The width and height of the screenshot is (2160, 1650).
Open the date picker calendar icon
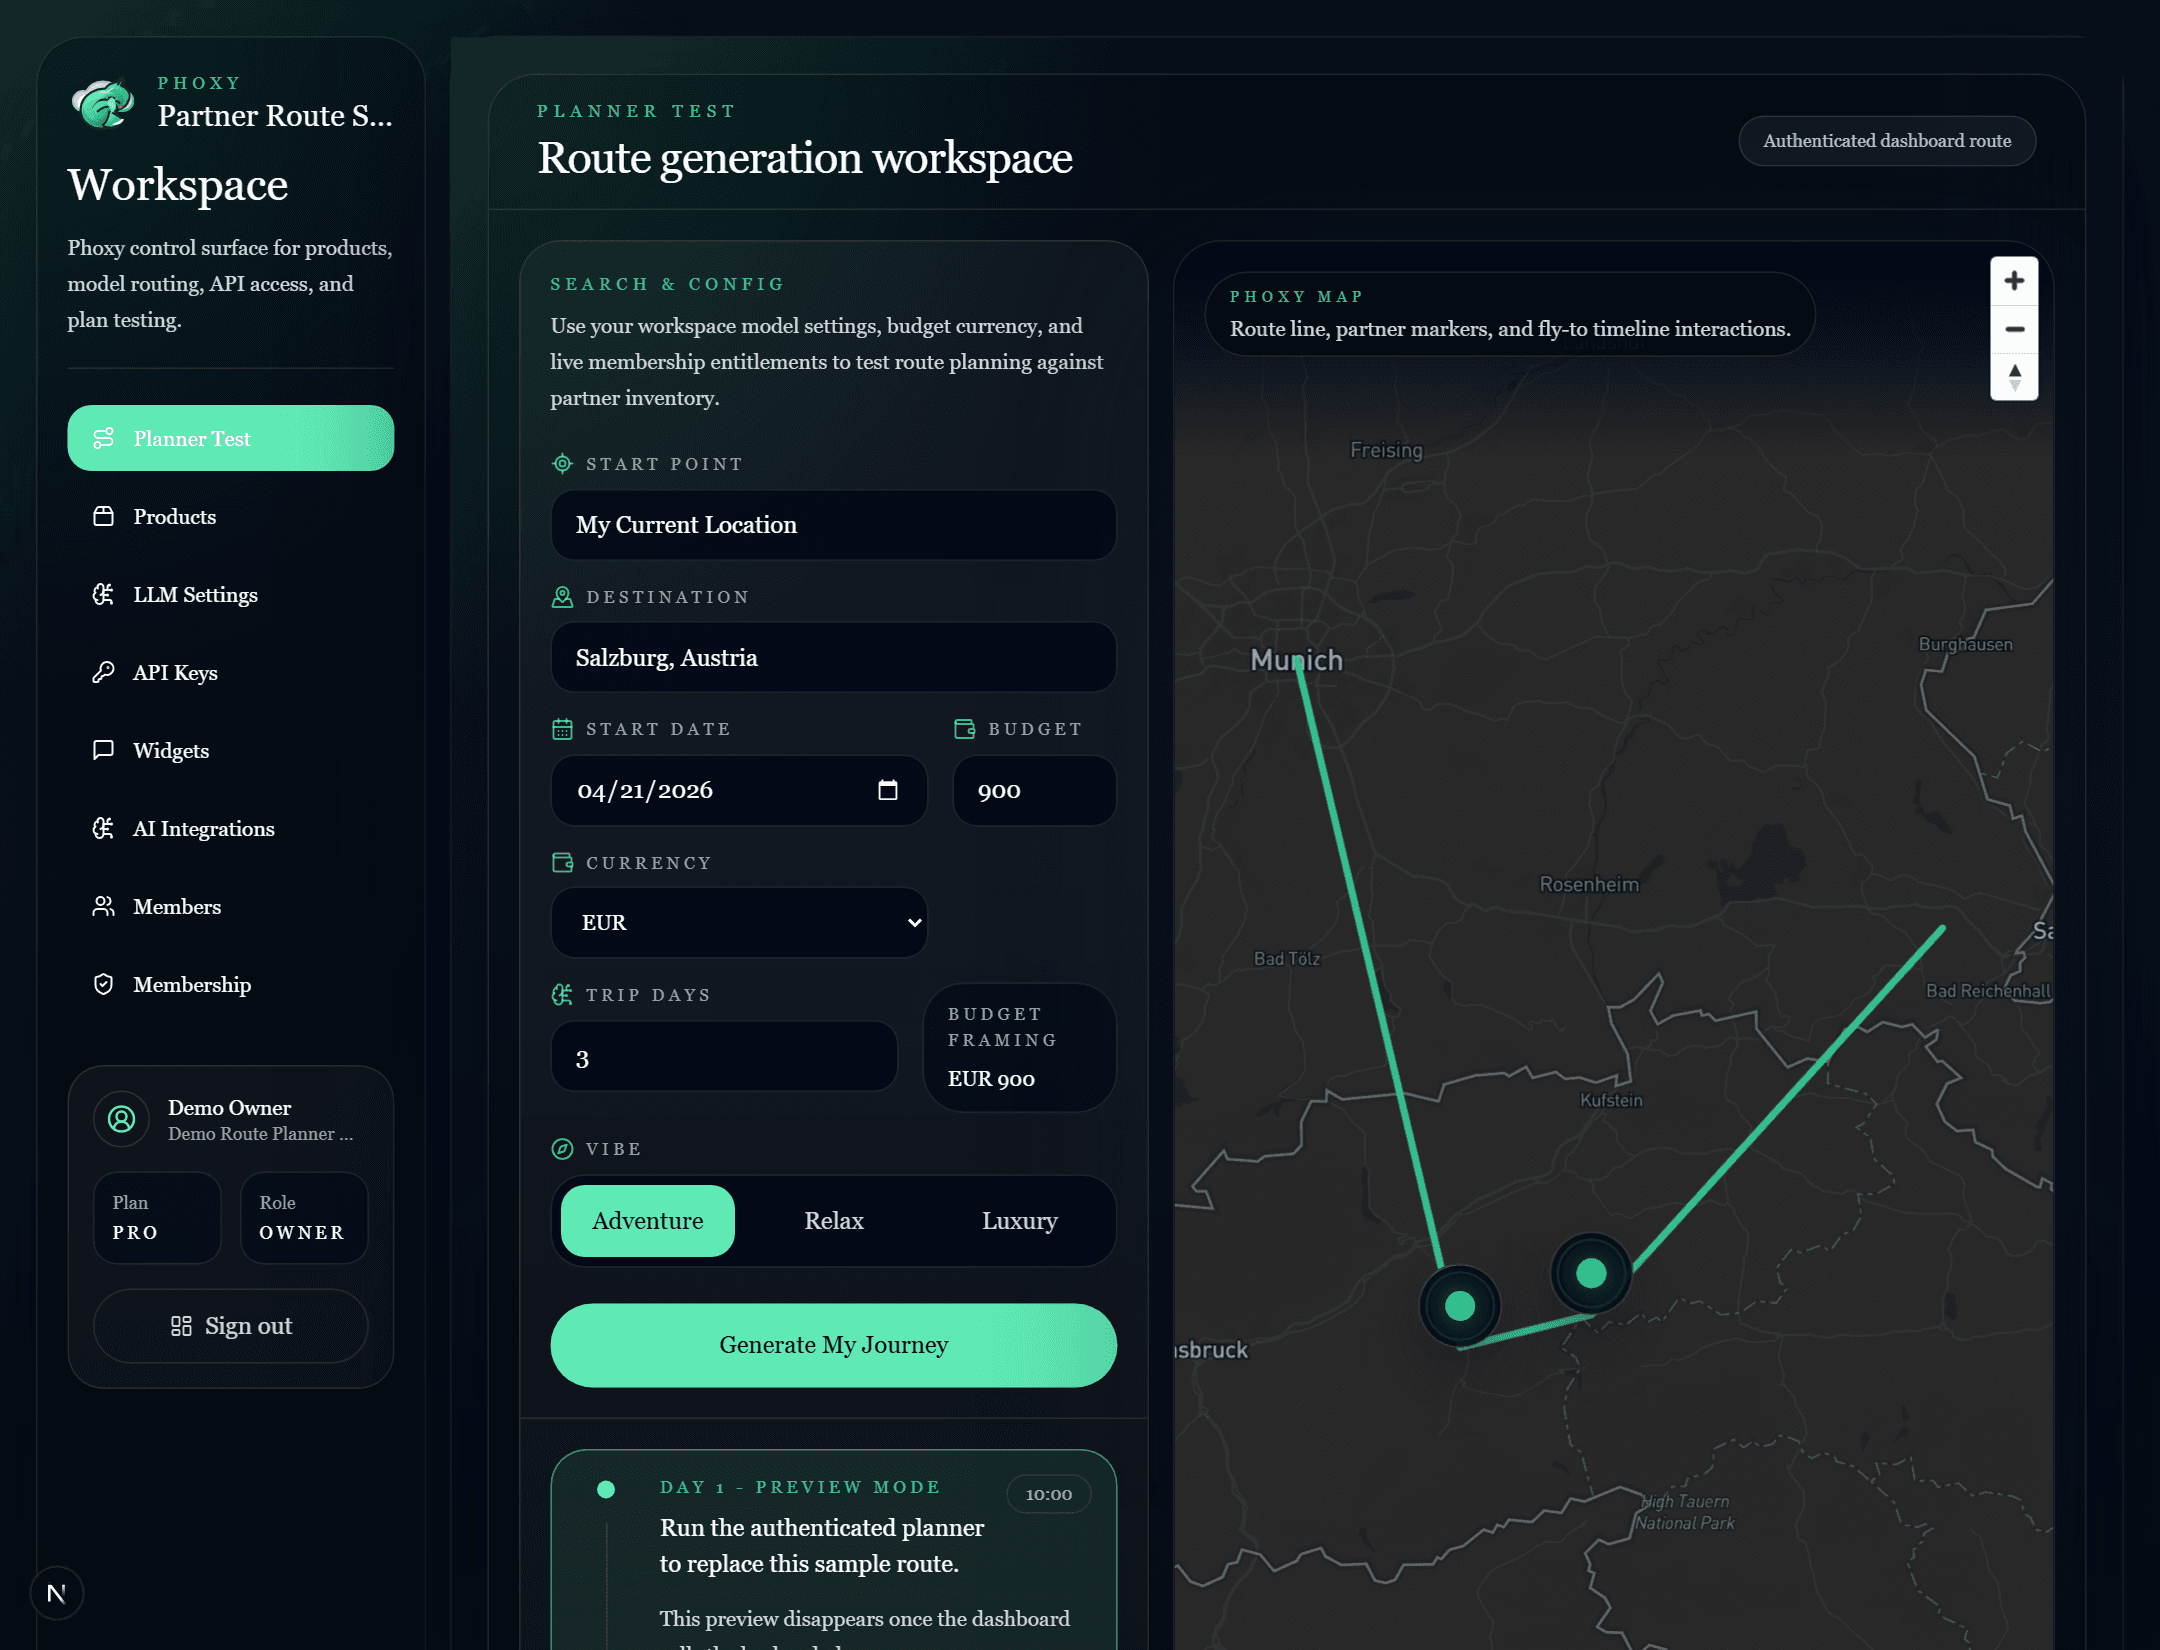click(x=887, y=790)
